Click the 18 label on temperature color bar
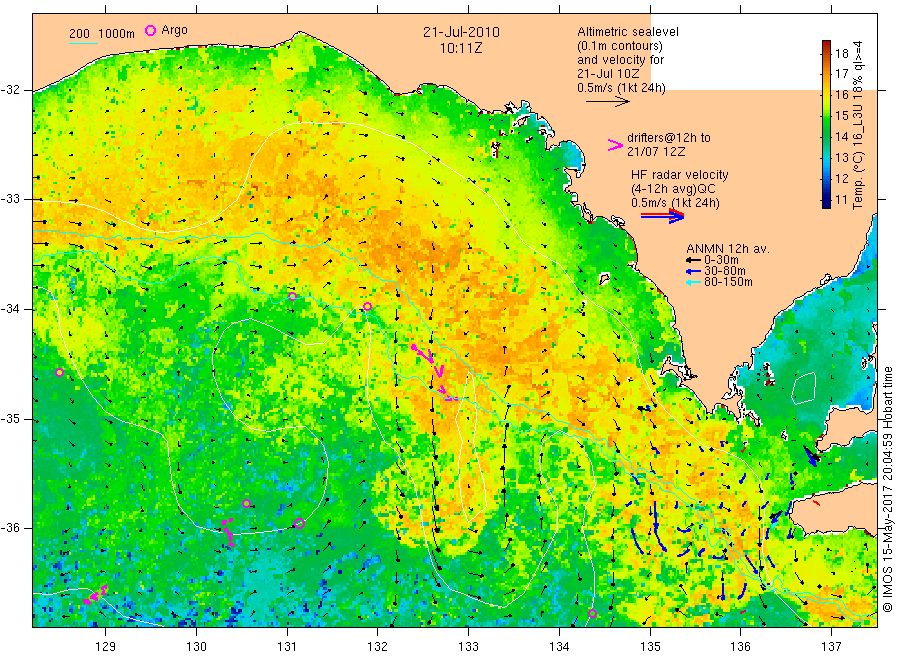900x660 pixels. [x=841, y=54]
